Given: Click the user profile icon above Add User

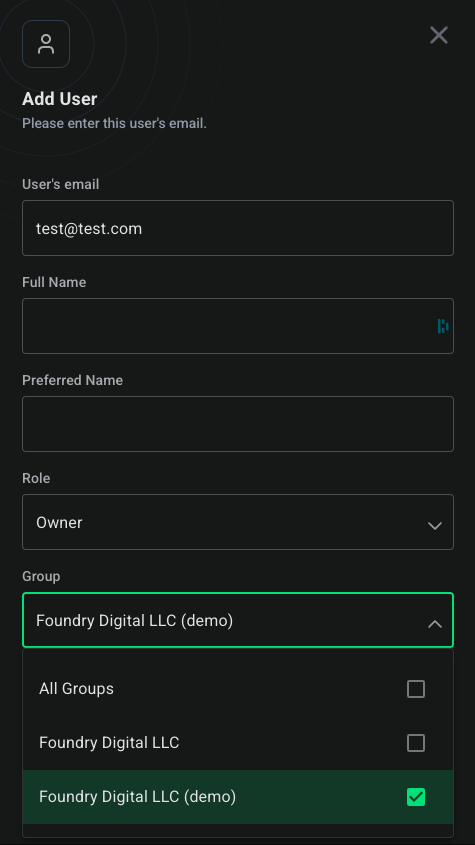Looking at the screenshot, I should (x=46, y=44).
